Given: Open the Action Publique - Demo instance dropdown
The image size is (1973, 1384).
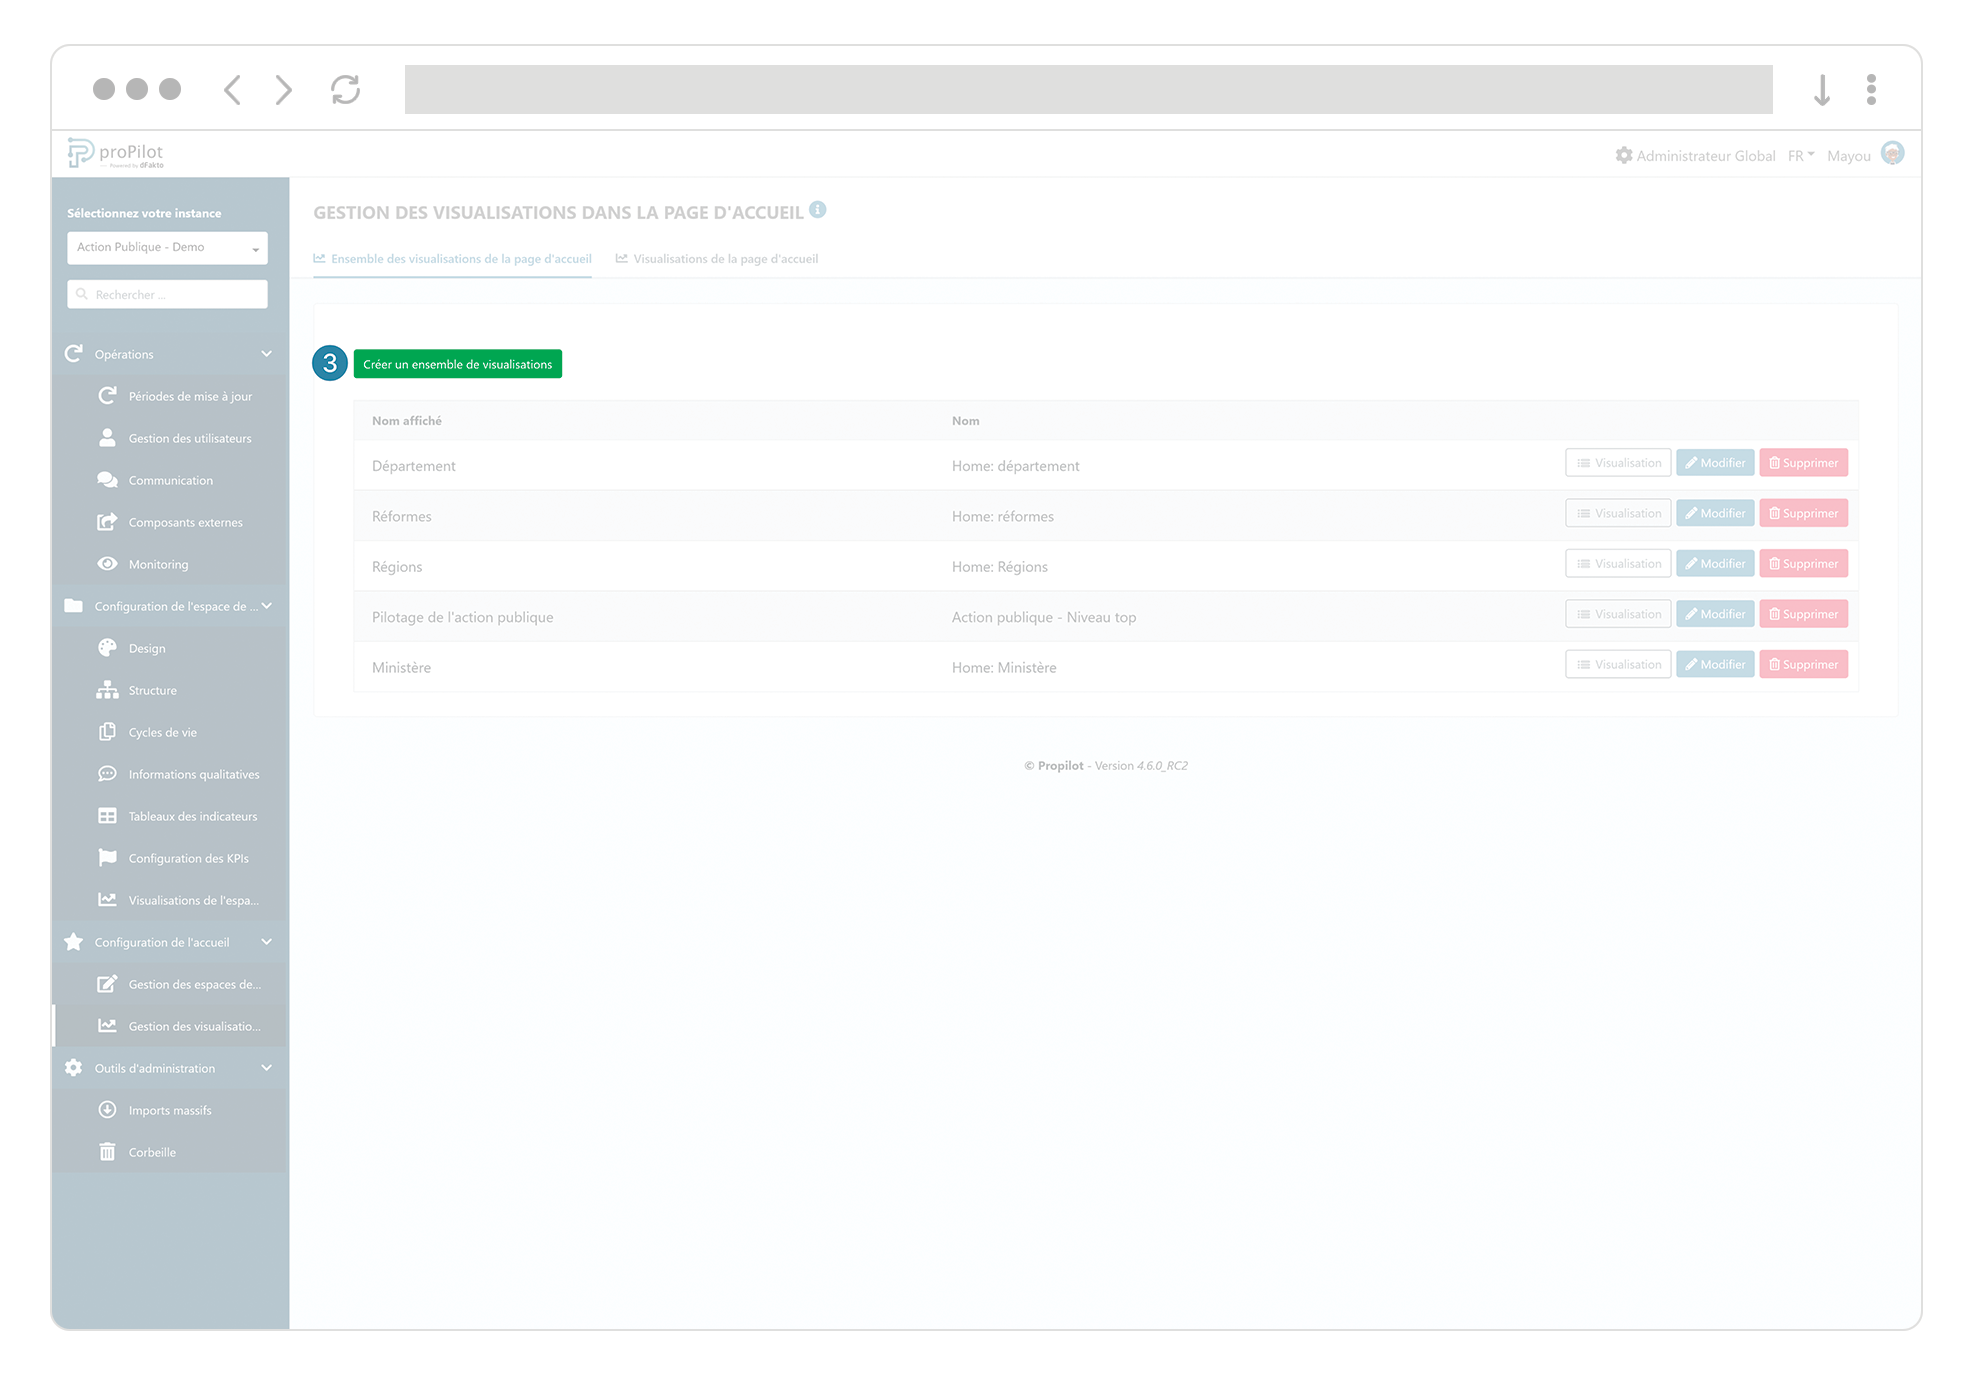Looking at the screenshot, I should (167, 247).
